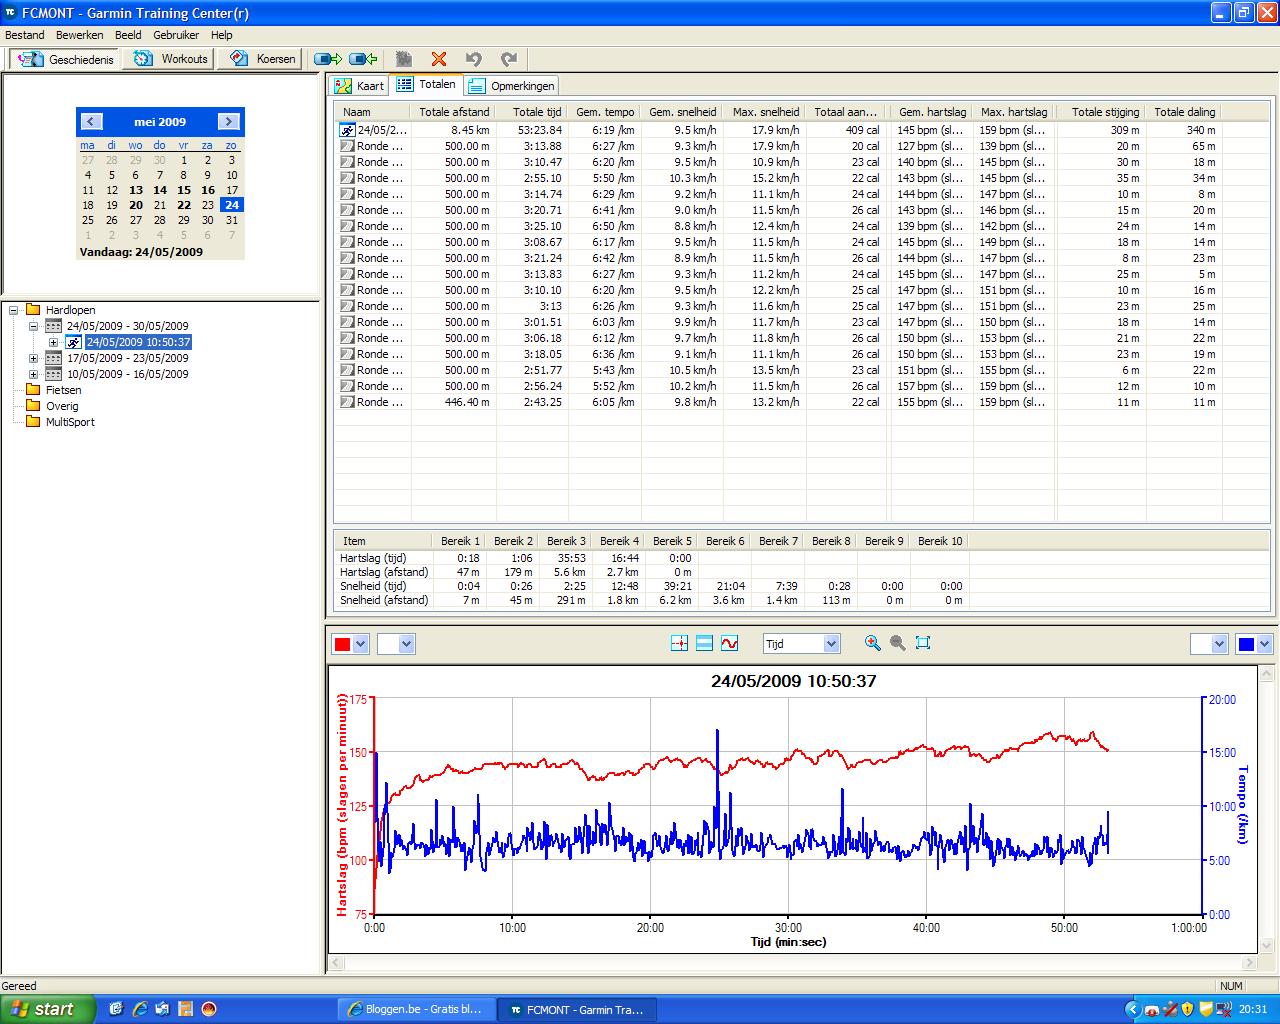Viewport: 1280px width, 1024px height.
Task: Toggle the chart horizontal bands icon
Action: 704,643
